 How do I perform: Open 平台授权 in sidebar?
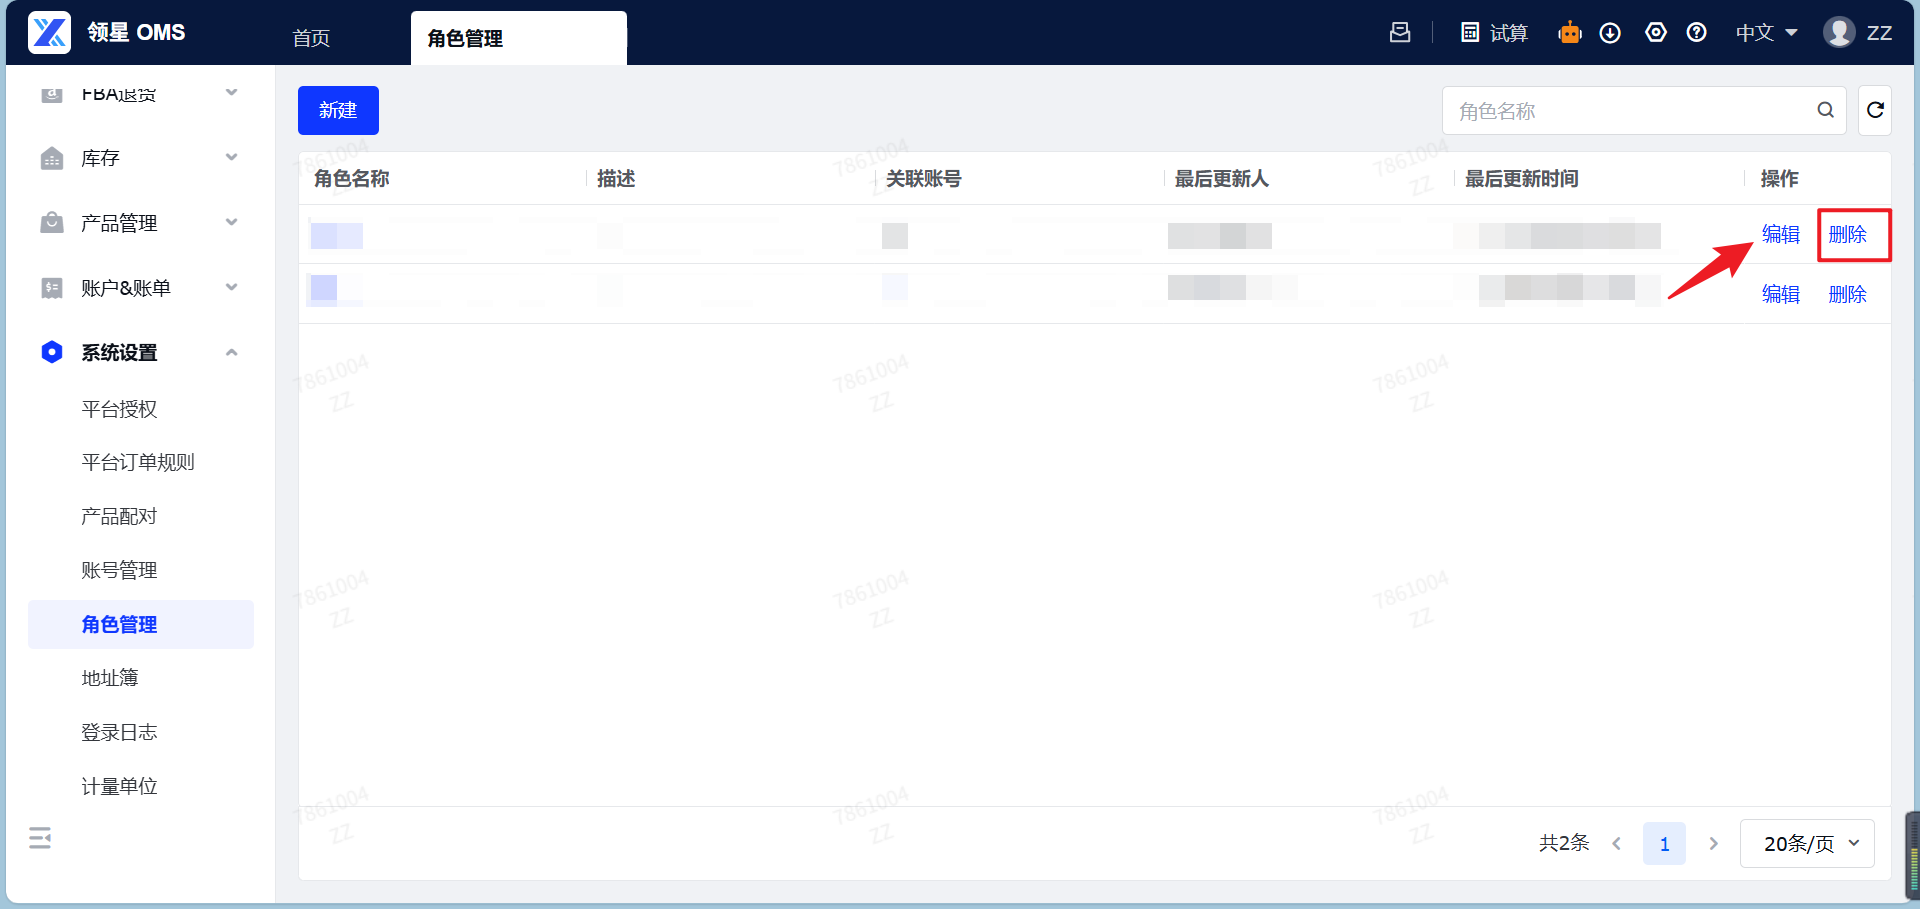[x=119, y=409]
